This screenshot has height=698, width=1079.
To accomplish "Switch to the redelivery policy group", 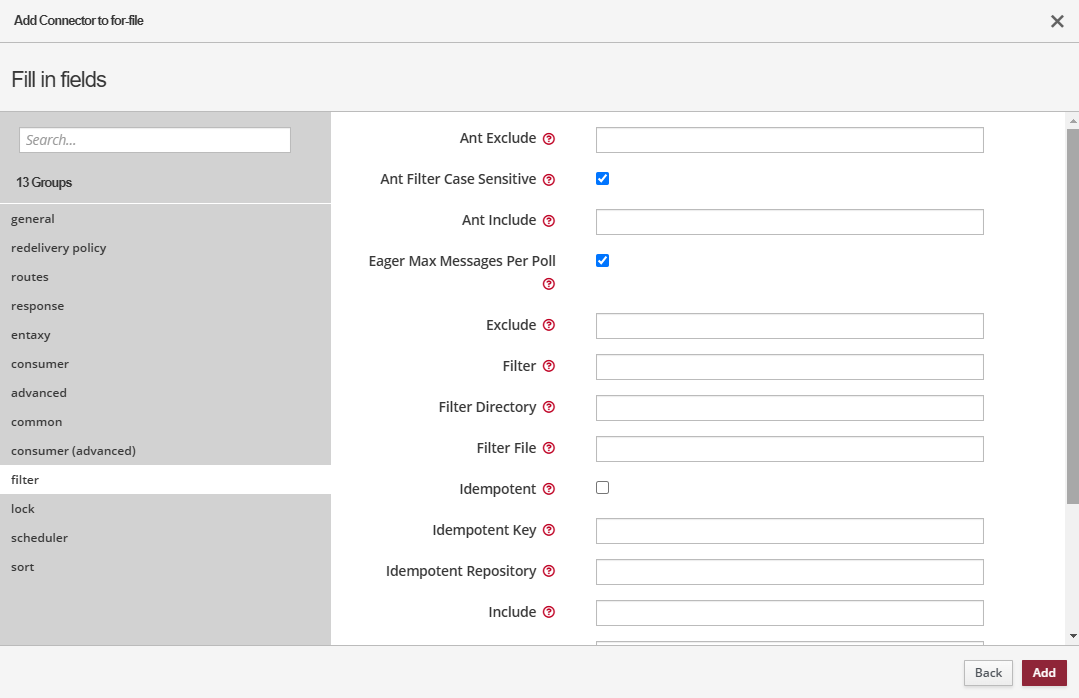I will coord(58,248).
